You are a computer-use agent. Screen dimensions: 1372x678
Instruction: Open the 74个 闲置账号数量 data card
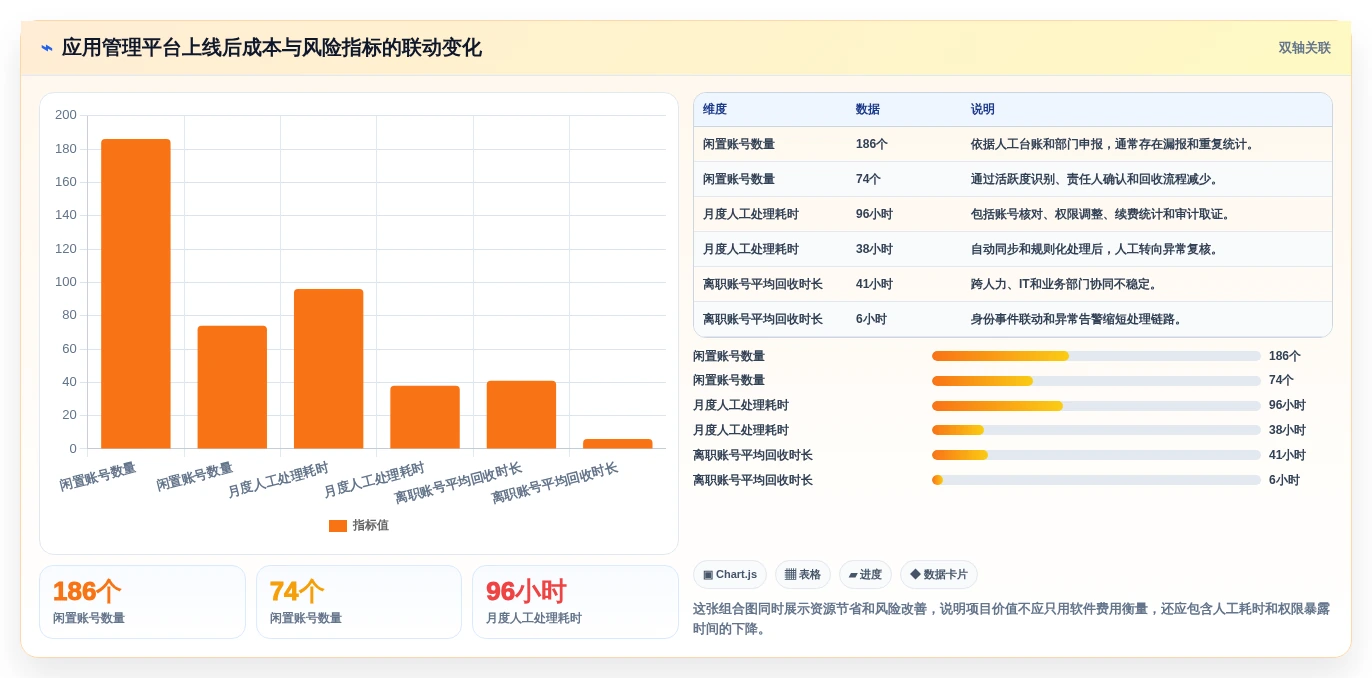[359, 602]
